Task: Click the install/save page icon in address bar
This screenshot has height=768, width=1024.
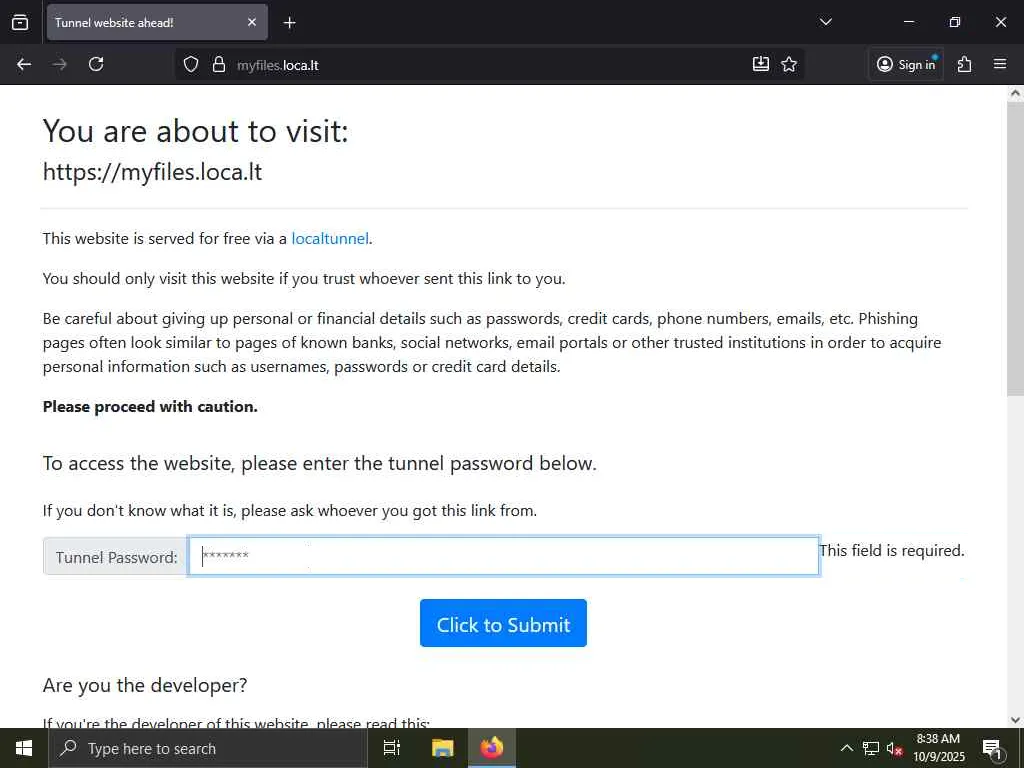Action: [761, 64]
